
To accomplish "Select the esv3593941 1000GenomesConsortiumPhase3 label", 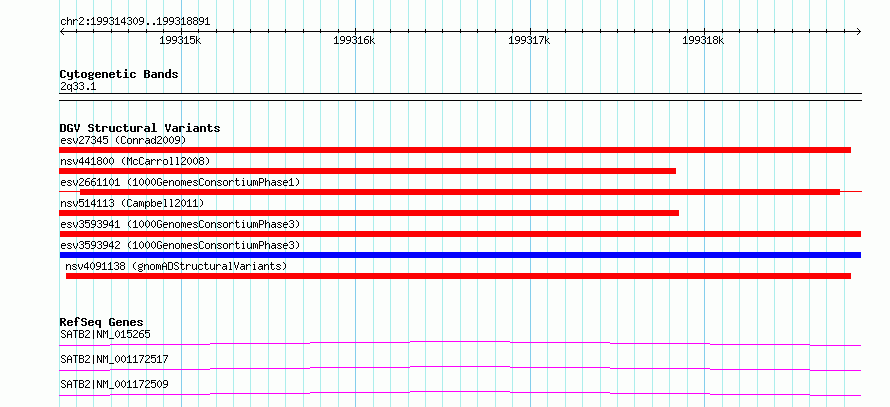I will pyautogui.click(x=180, y=224).
